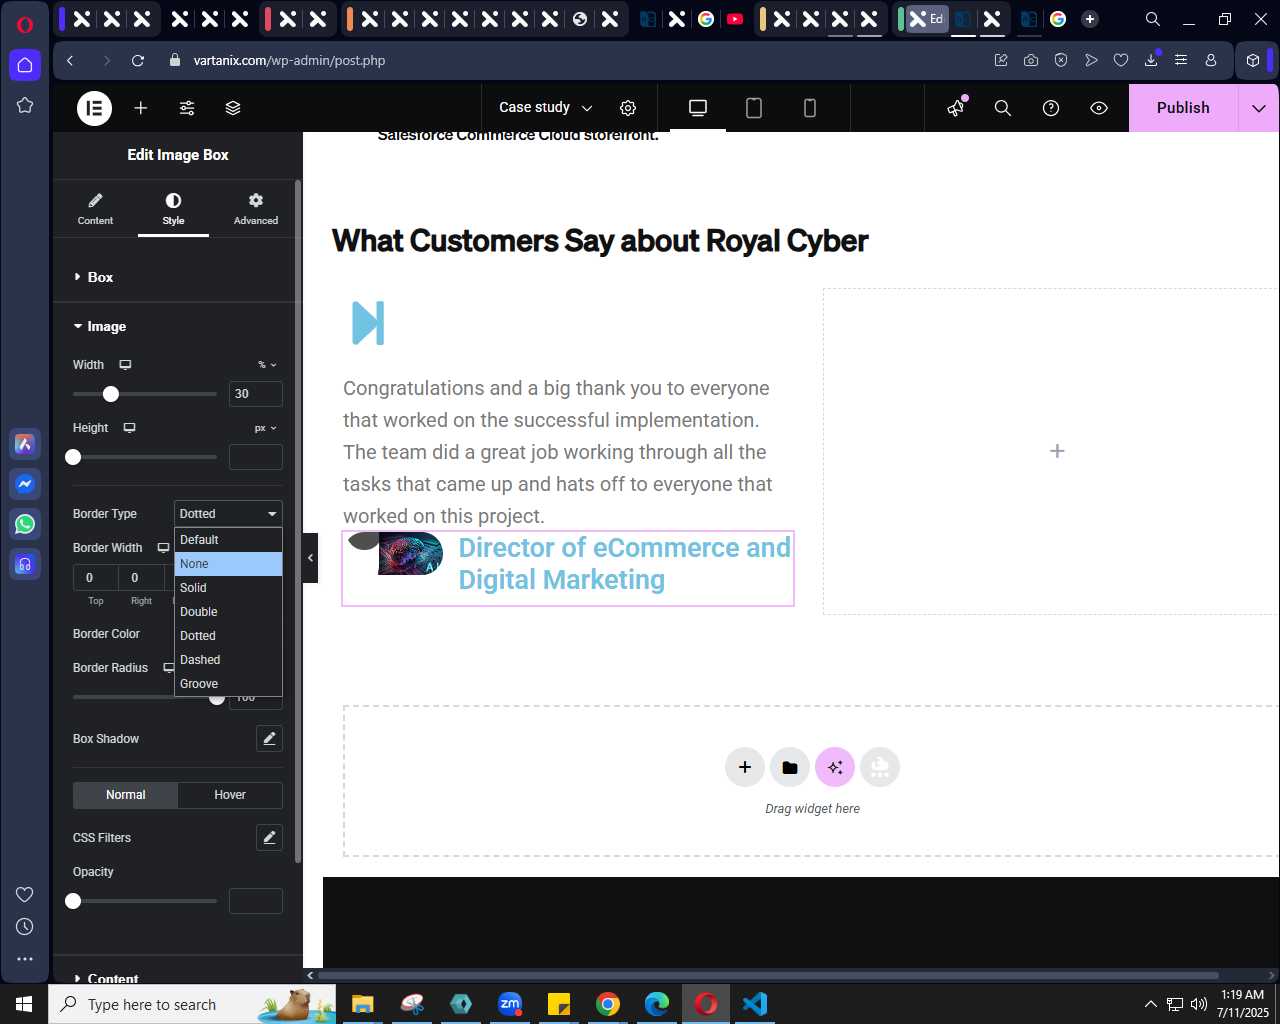Click the Opacity slider handle
This screenshot has width=1280, height=1024.
[x=73, y=901]
